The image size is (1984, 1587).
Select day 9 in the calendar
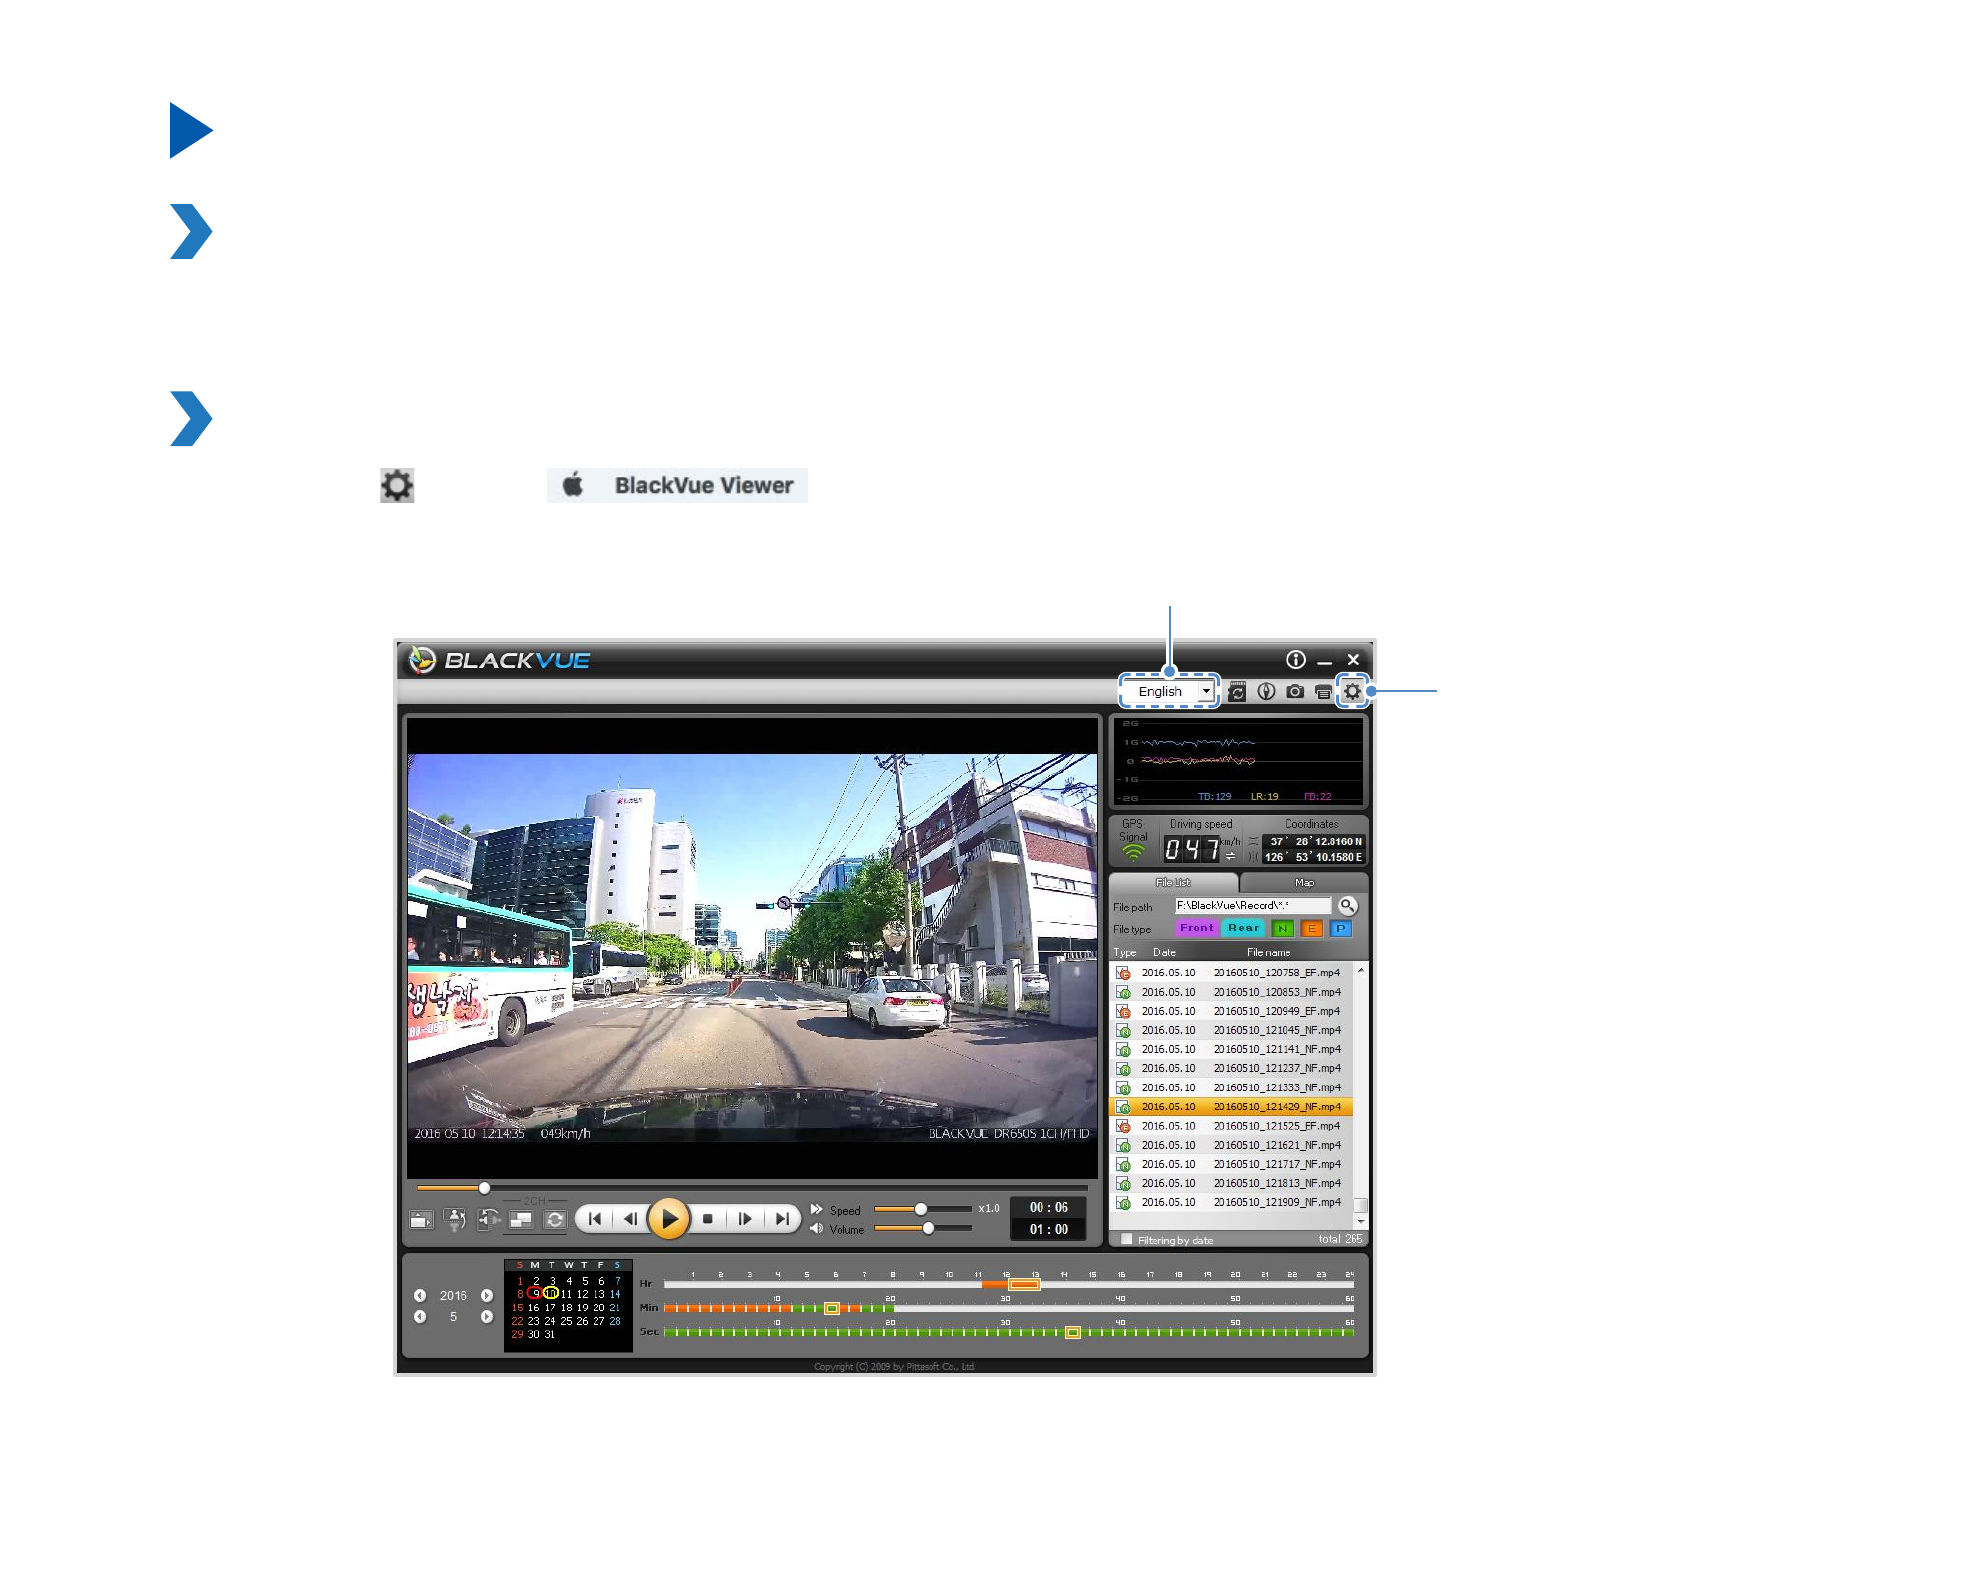click(x=535, y=1293)
